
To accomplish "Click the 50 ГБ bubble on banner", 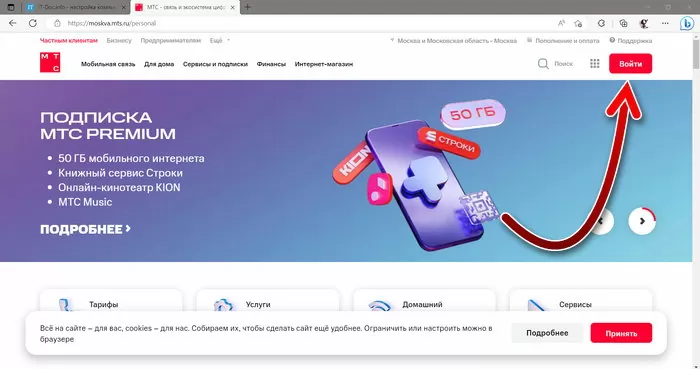I will pos(473,114).
